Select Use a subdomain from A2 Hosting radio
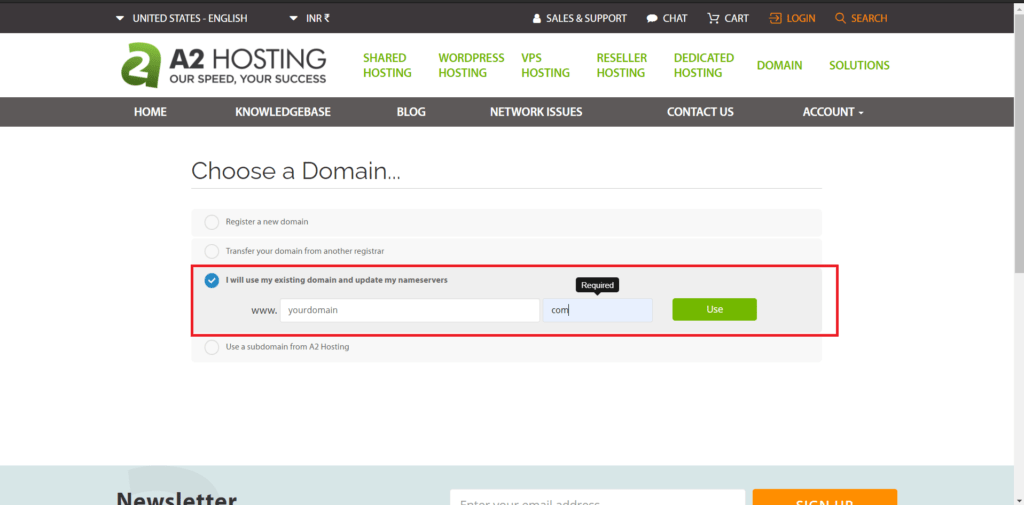 point(212,347)
